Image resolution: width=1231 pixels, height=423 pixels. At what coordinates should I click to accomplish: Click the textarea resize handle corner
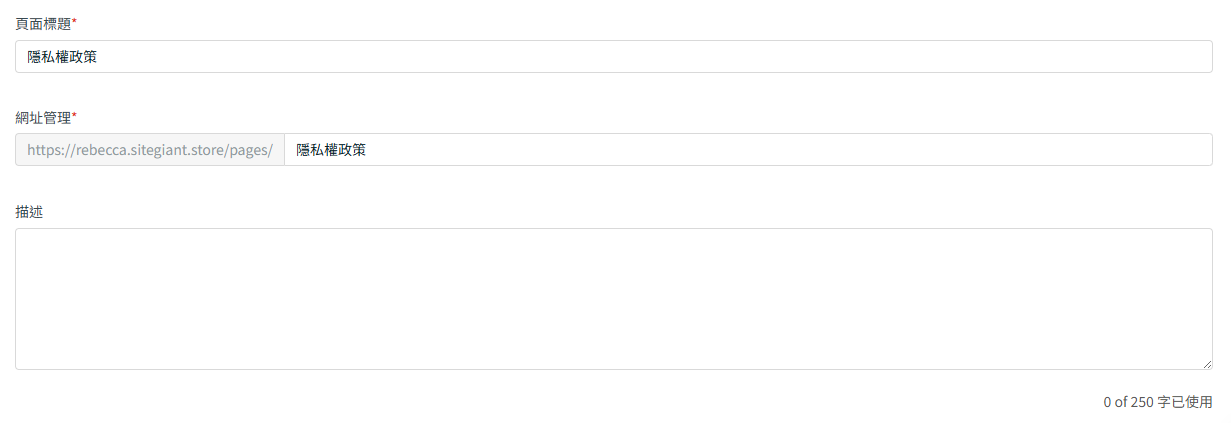(x=1207, y=365)
